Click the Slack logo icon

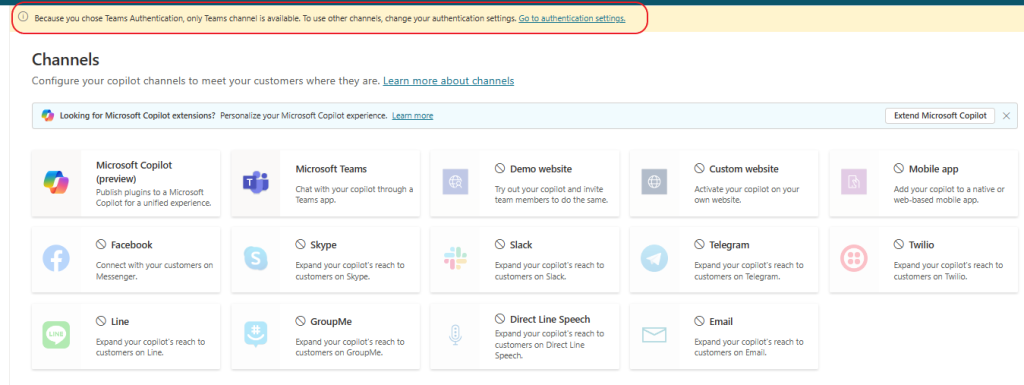pyautogui.click(x=455, y=258)
